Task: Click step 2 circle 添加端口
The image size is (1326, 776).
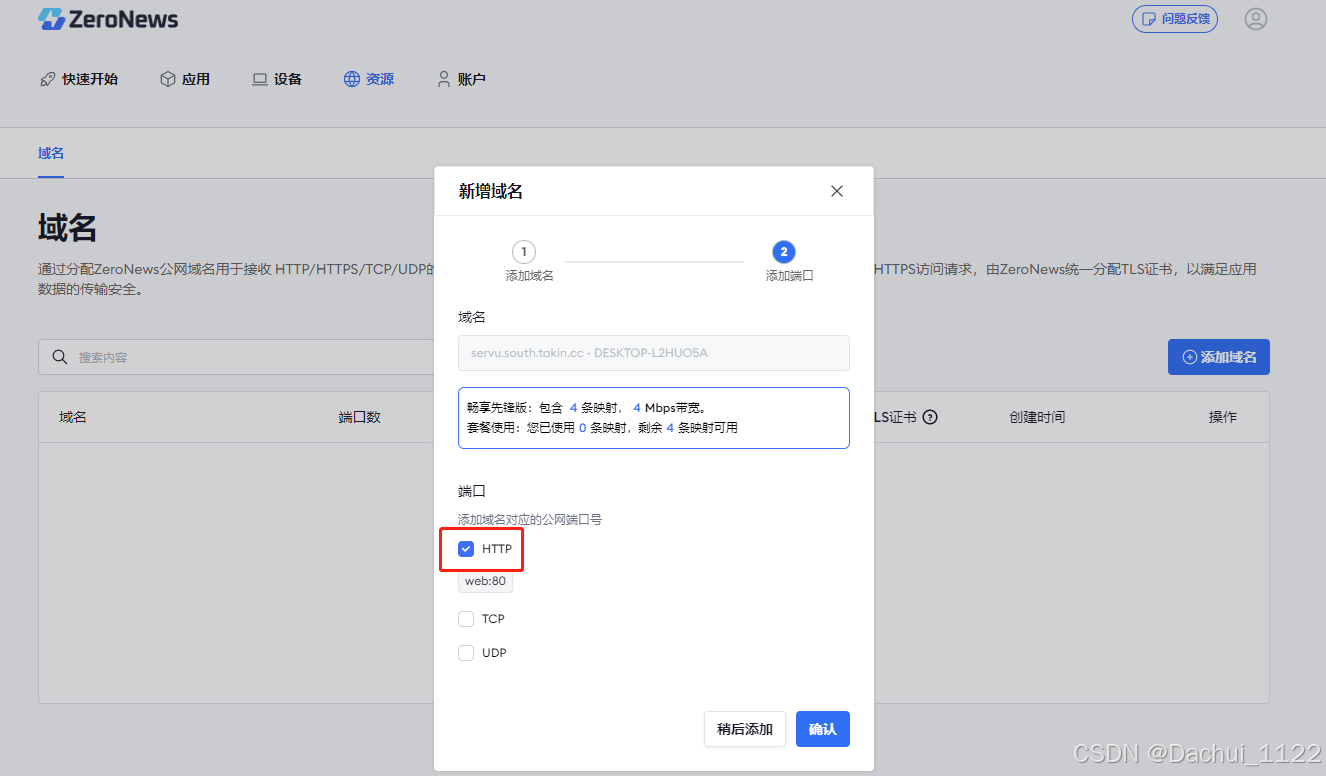Action: (784, 252)
